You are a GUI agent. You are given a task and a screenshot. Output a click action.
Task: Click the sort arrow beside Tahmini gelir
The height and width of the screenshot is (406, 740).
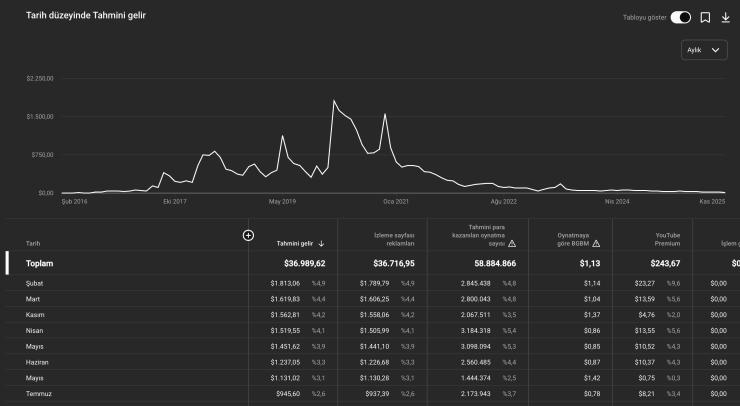(321, 243)
